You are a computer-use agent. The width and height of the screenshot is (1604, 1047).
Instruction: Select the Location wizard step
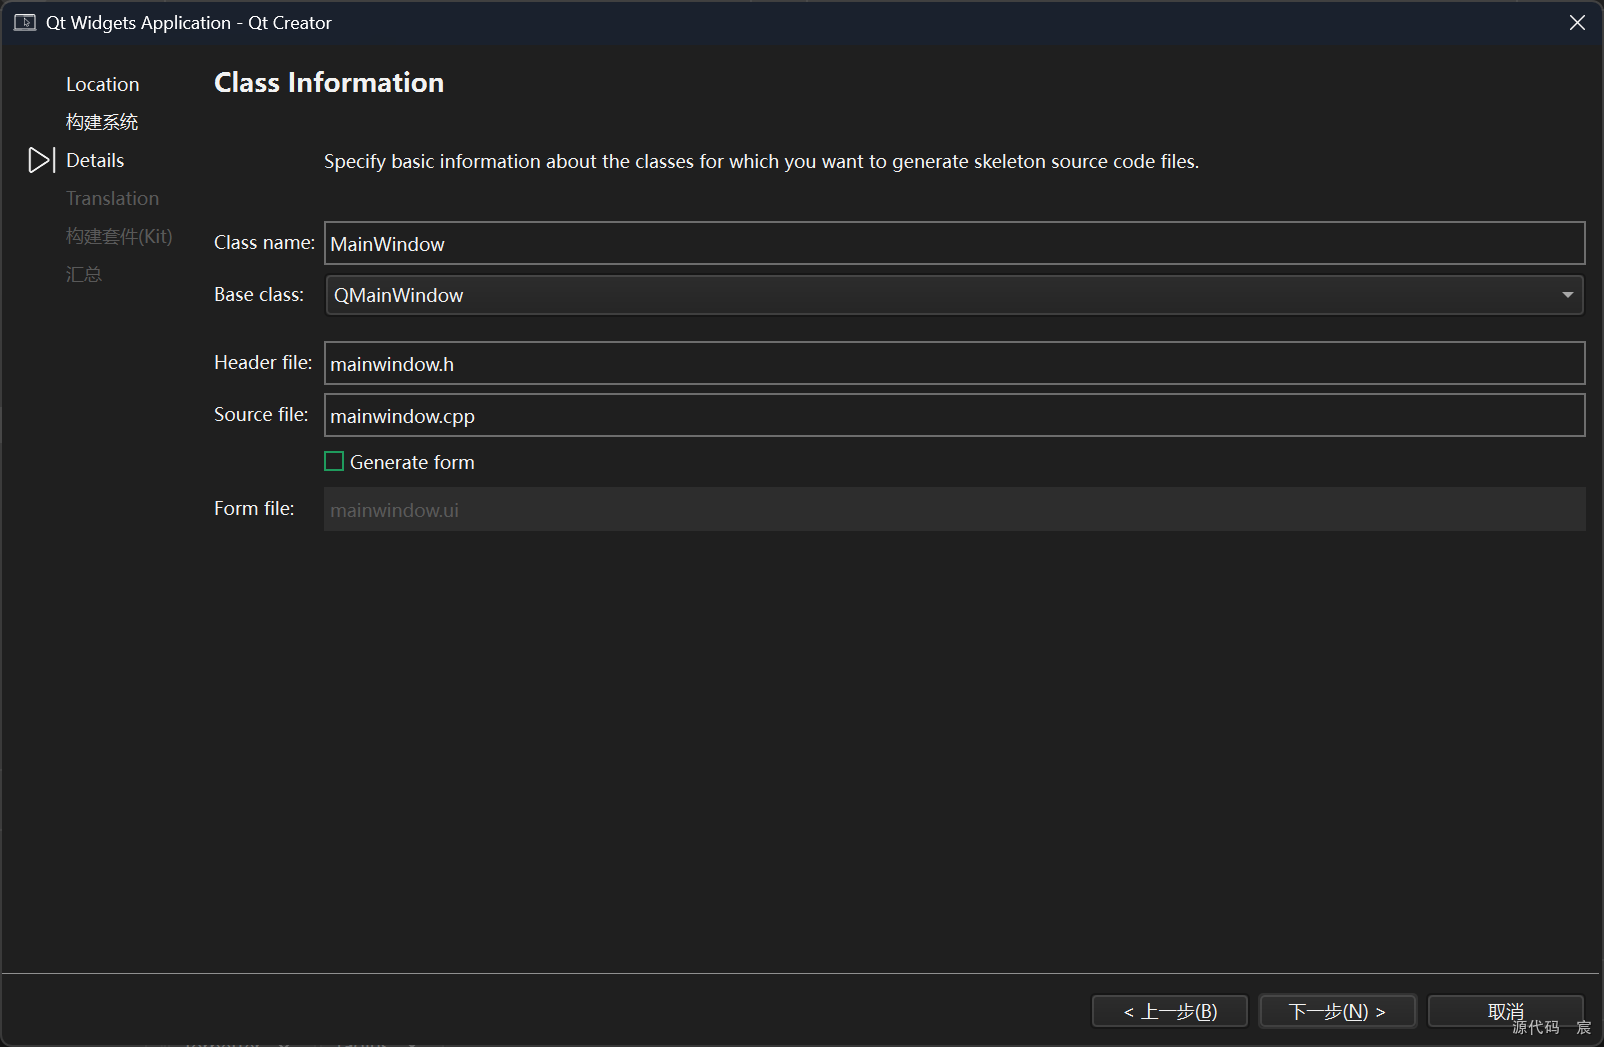tap(103, 84)
